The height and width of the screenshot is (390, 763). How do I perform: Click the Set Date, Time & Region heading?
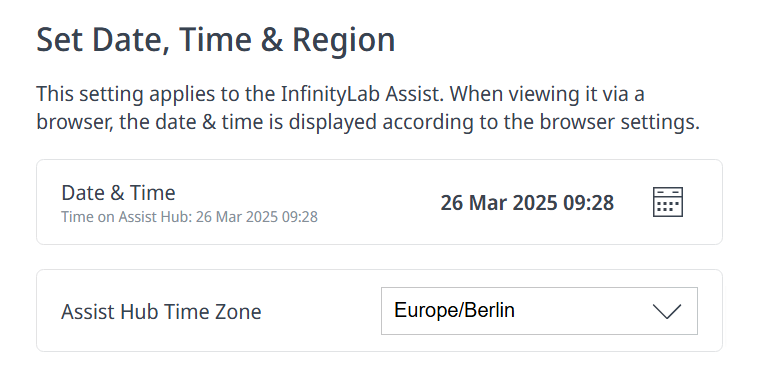click(216, 40)
